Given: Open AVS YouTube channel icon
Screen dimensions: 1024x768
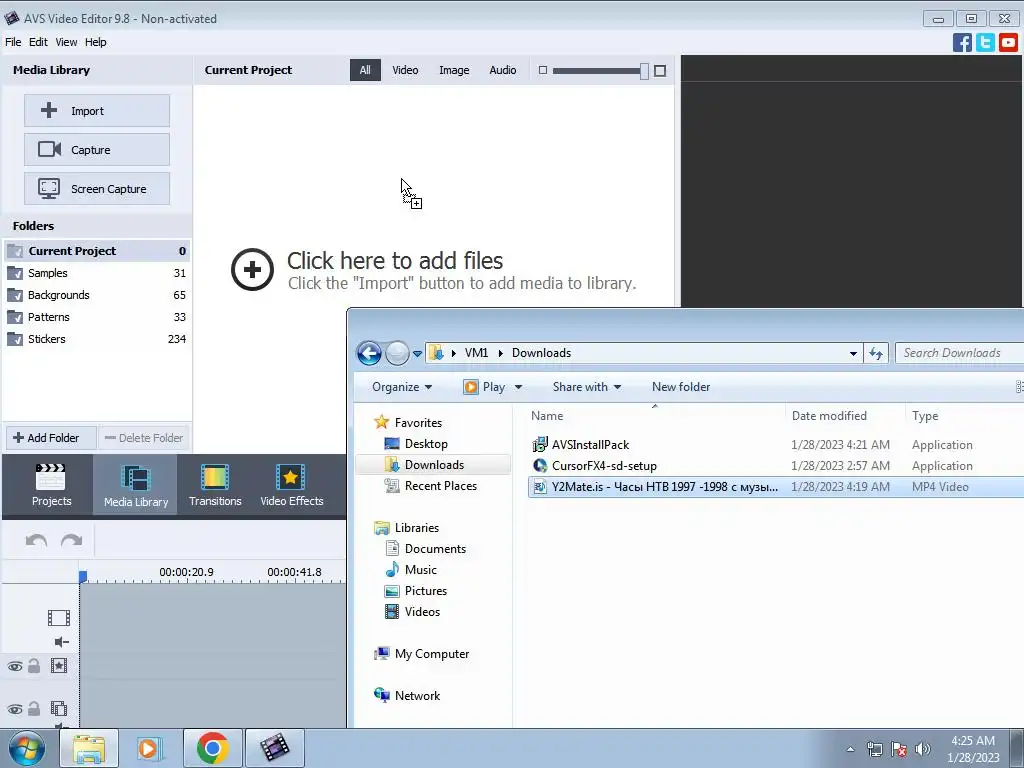Looking at the screenshot, I should pos(1008,42).
